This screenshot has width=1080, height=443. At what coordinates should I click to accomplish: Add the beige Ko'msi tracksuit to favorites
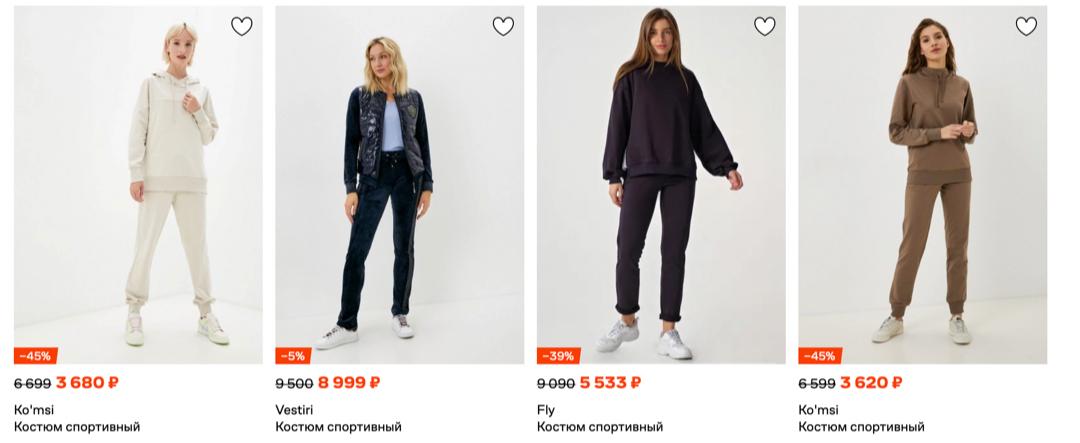pos(242,27)
